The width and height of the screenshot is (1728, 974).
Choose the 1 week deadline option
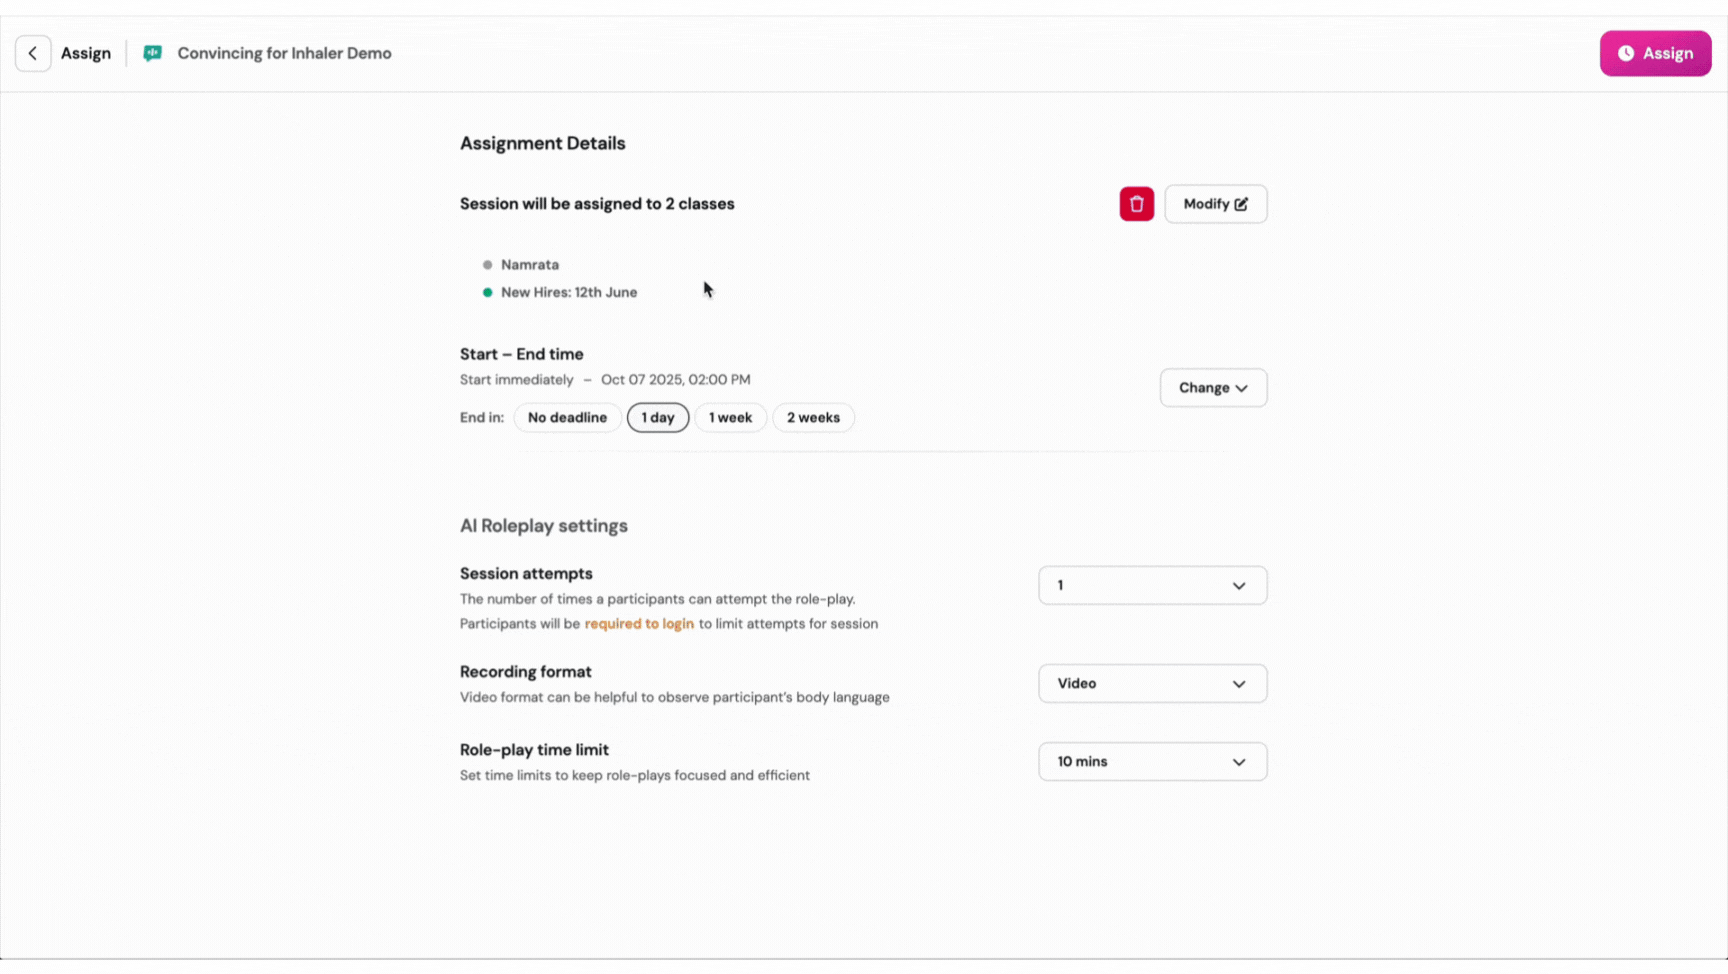(730, 418)
